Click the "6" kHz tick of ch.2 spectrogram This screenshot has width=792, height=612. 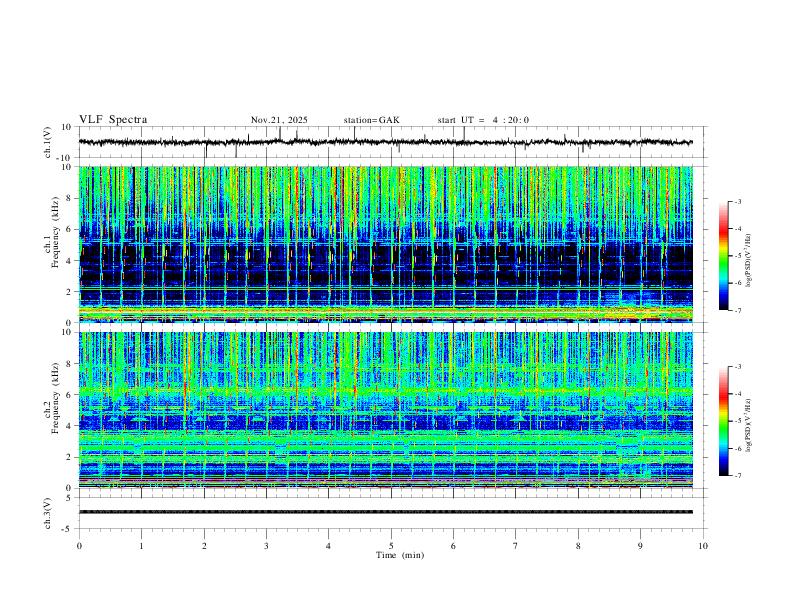70,395
